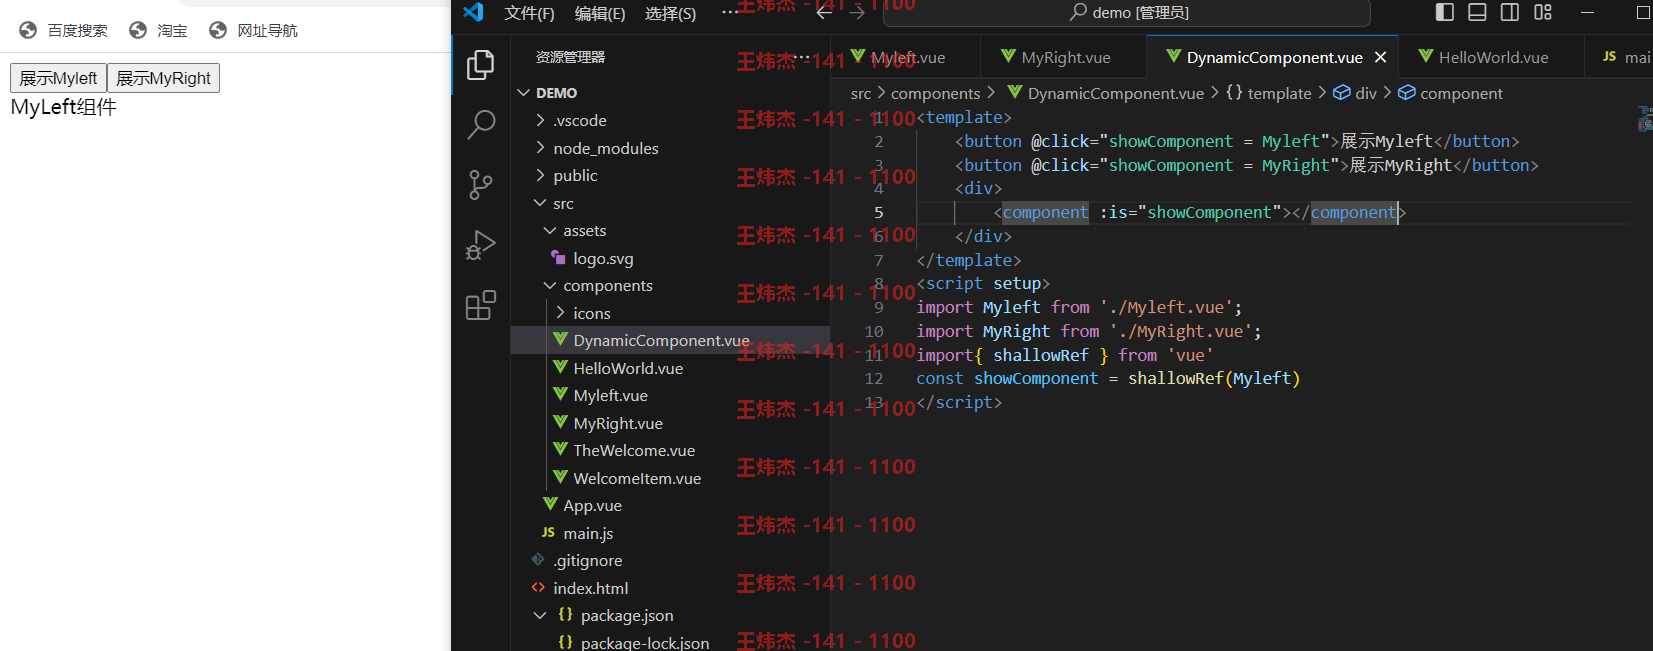Click the demo [管理员] command center search box

point(1127,12)
